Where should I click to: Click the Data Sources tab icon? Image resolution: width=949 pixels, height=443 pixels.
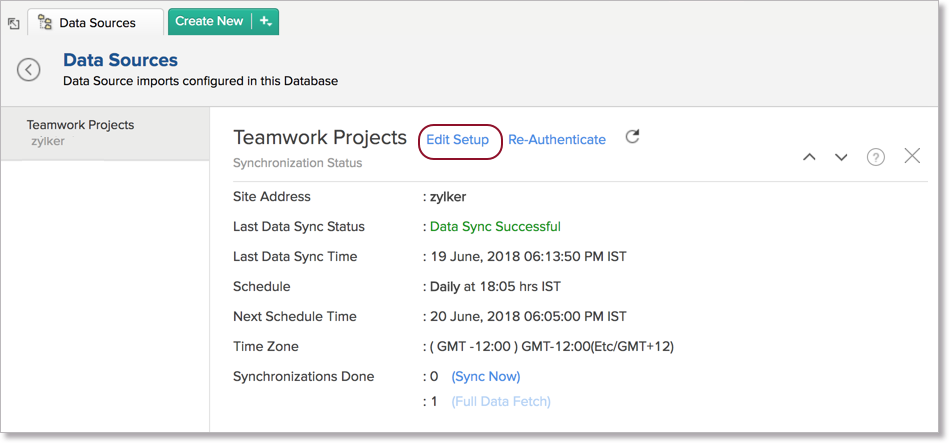(x=45, y=22)
